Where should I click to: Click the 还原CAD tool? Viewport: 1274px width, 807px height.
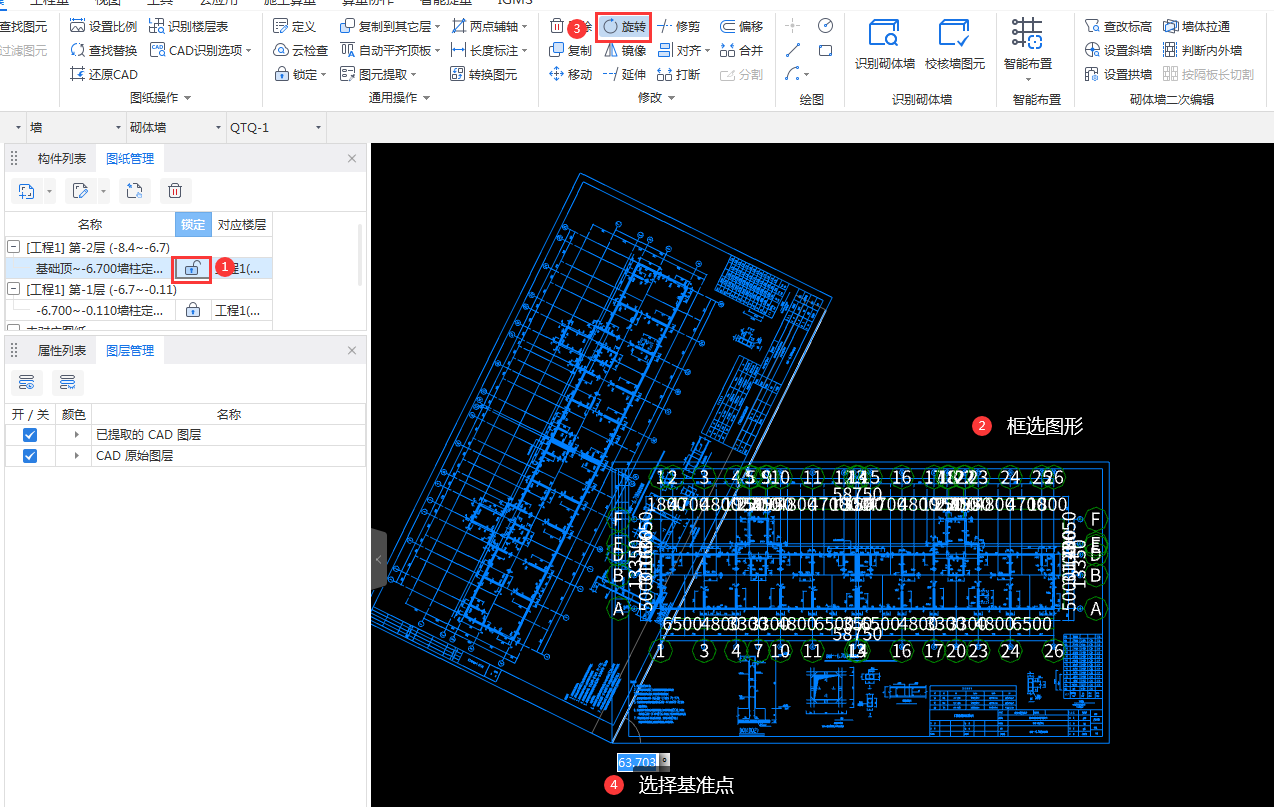pos(103,74)
